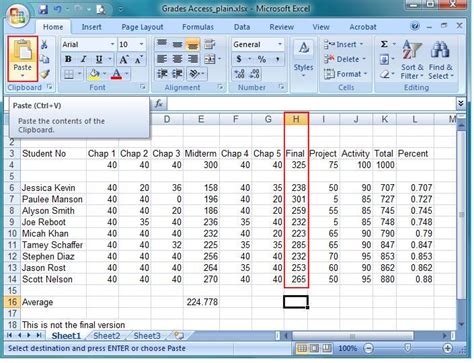Toggle Middle Align vertical alignment
The image size is (474, 363).
pos(177,44)
